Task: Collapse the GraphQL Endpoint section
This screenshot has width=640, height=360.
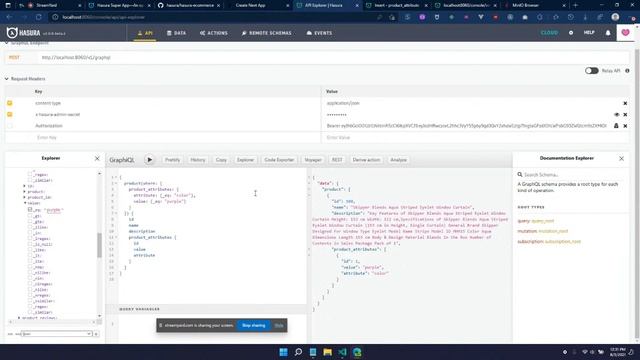Action: pyautogui.click(x=7, y=43)
